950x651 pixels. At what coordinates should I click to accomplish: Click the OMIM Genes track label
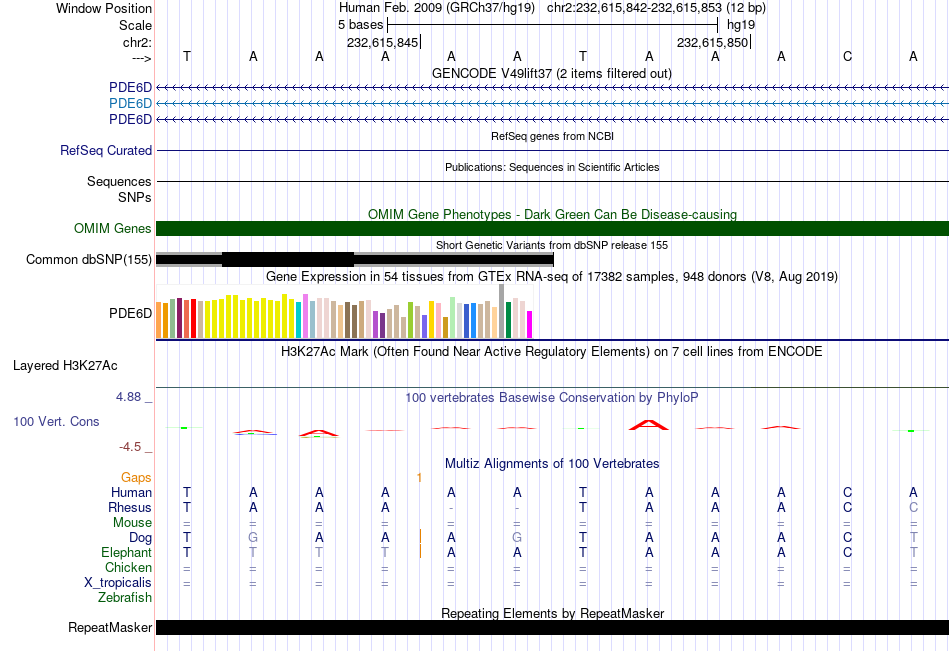click(x=113, y=229)
